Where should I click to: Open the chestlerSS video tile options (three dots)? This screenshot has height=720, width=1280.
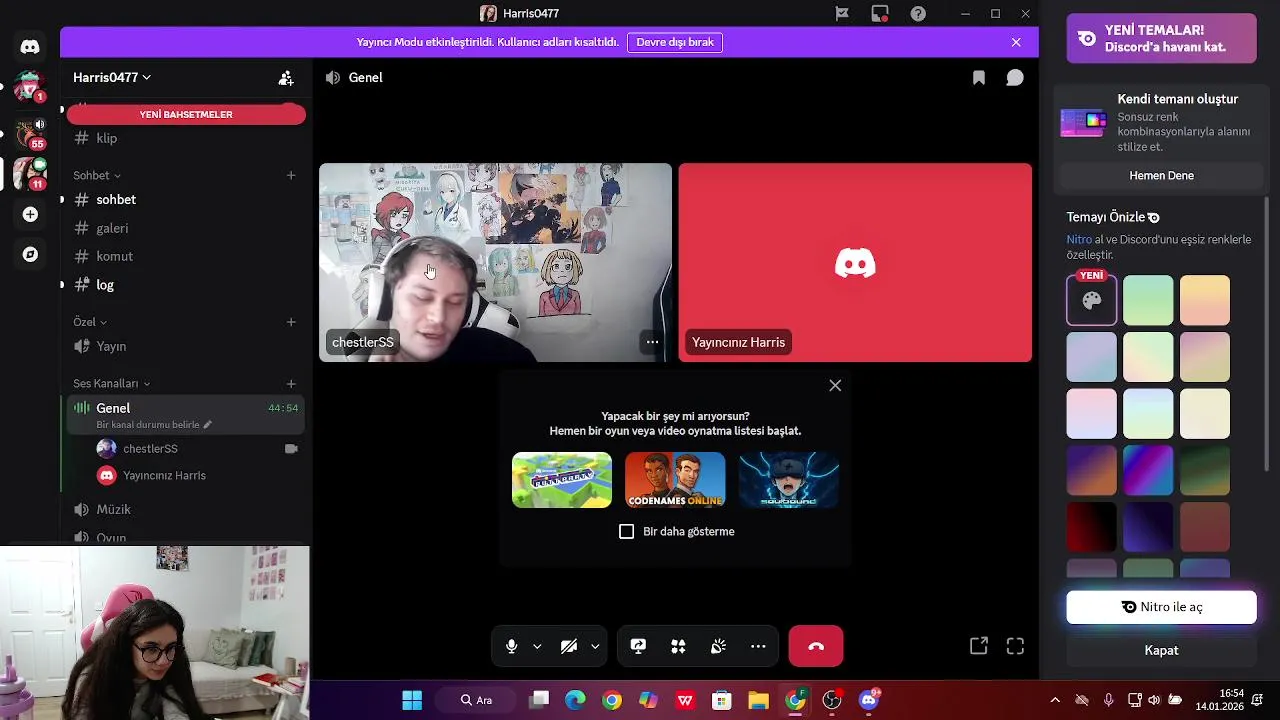[652, 342]
